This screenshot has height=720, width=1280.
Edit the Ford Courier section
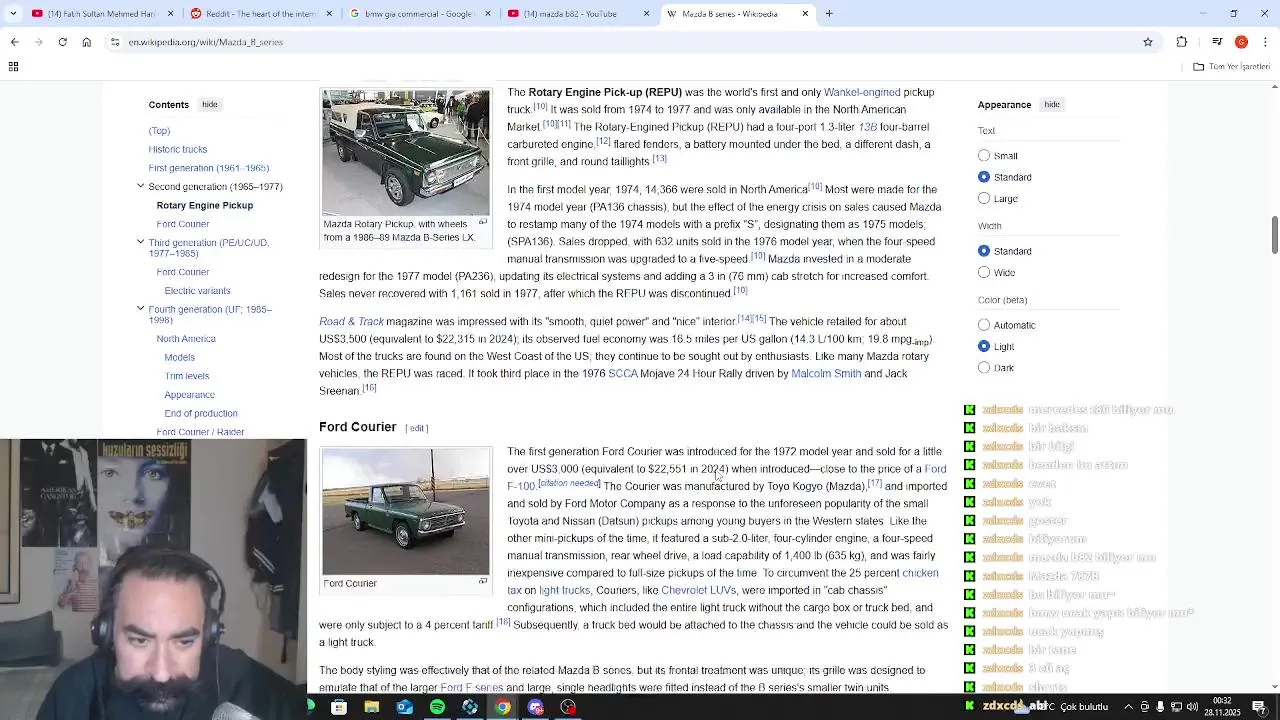tap(417, 428)
